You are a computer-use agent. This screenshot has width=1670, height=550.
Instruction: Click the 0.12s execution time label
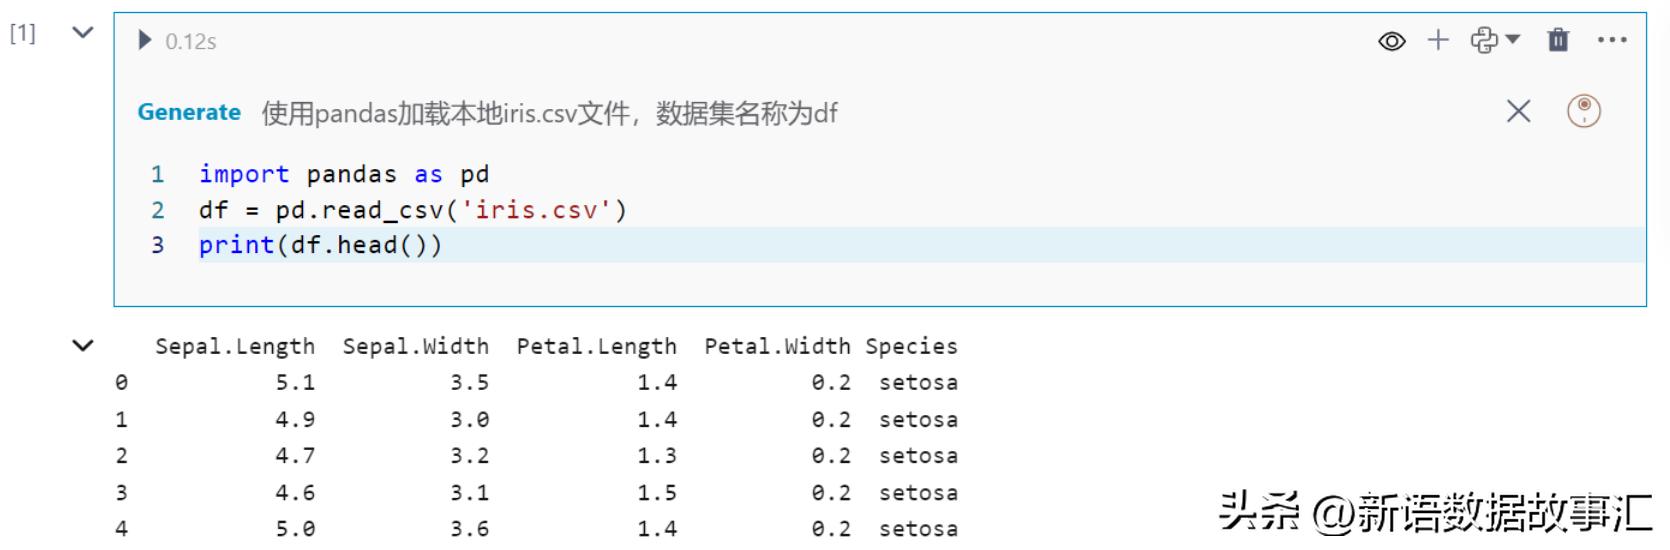click(x=191, y=42)
